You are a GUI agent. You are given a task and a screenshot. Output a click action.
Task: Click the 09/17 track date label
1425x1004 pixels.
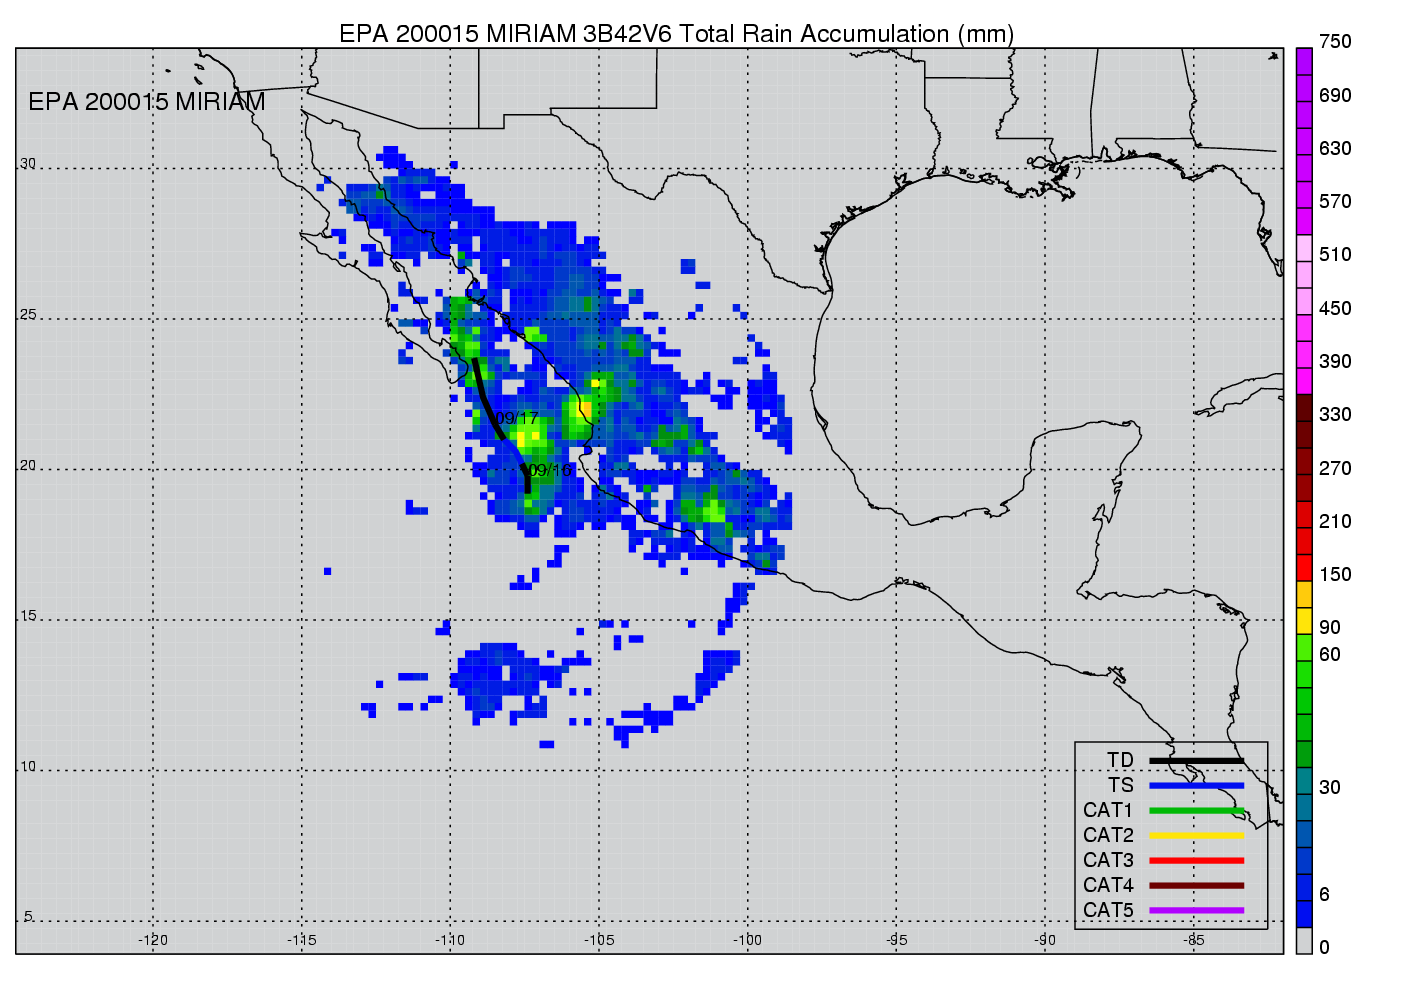coord(517,418)
